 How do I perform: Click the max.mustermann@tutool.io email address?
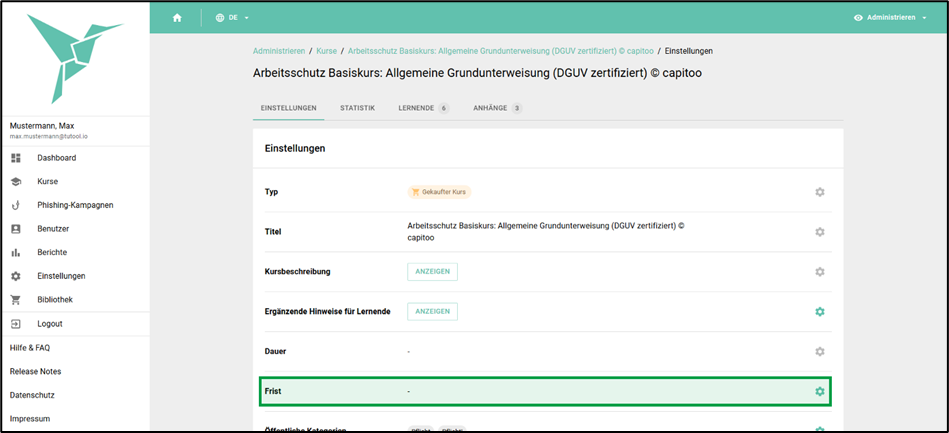(49, 137)
